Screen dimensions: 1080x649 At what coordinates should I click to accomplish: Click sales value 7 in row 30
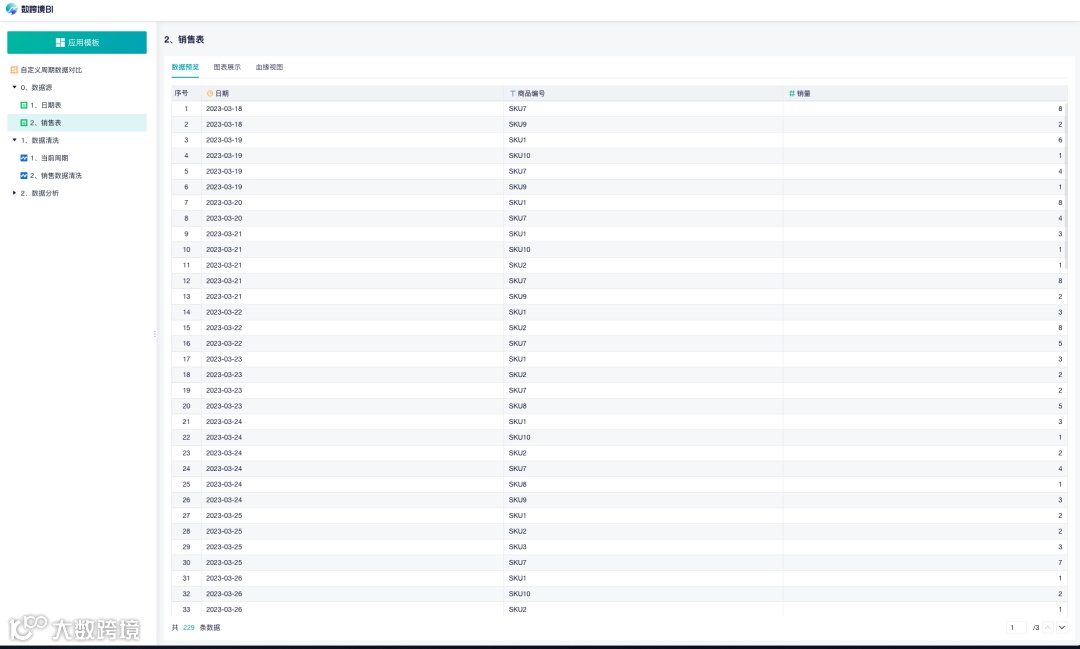1060,563
